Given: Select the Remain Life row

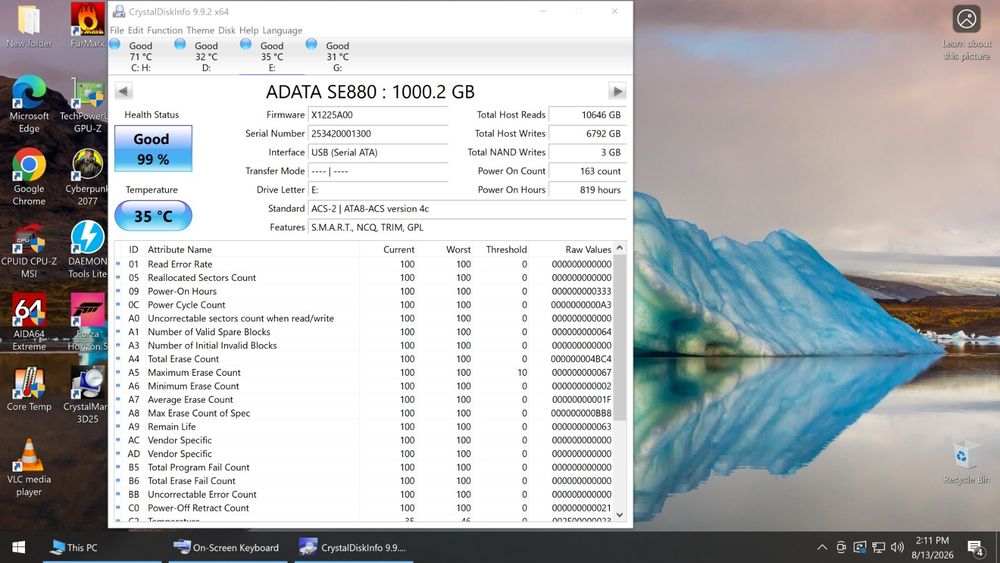Looking at the screenshot, I should click(364, 427).
